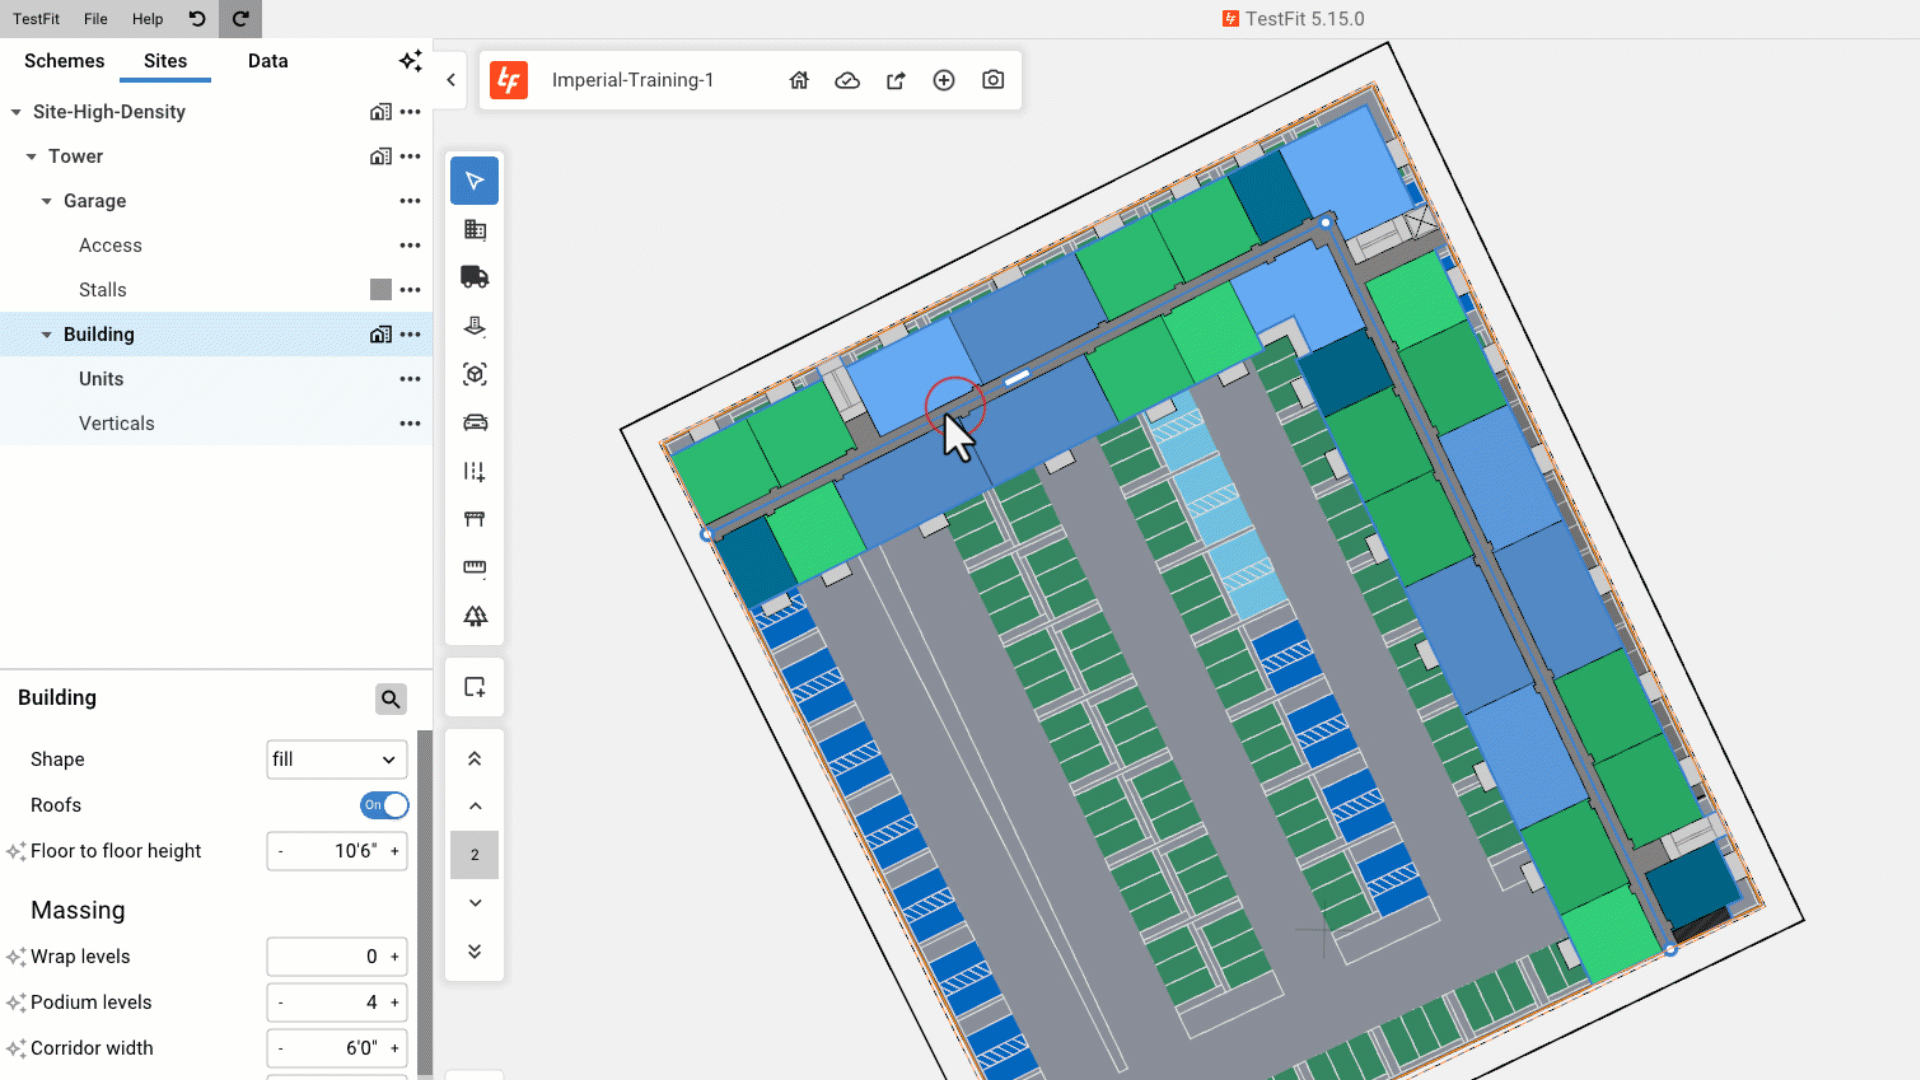This screenshot has height=1080, width=1920.
Task: Select the building tool icon
Action: (475, 230)
